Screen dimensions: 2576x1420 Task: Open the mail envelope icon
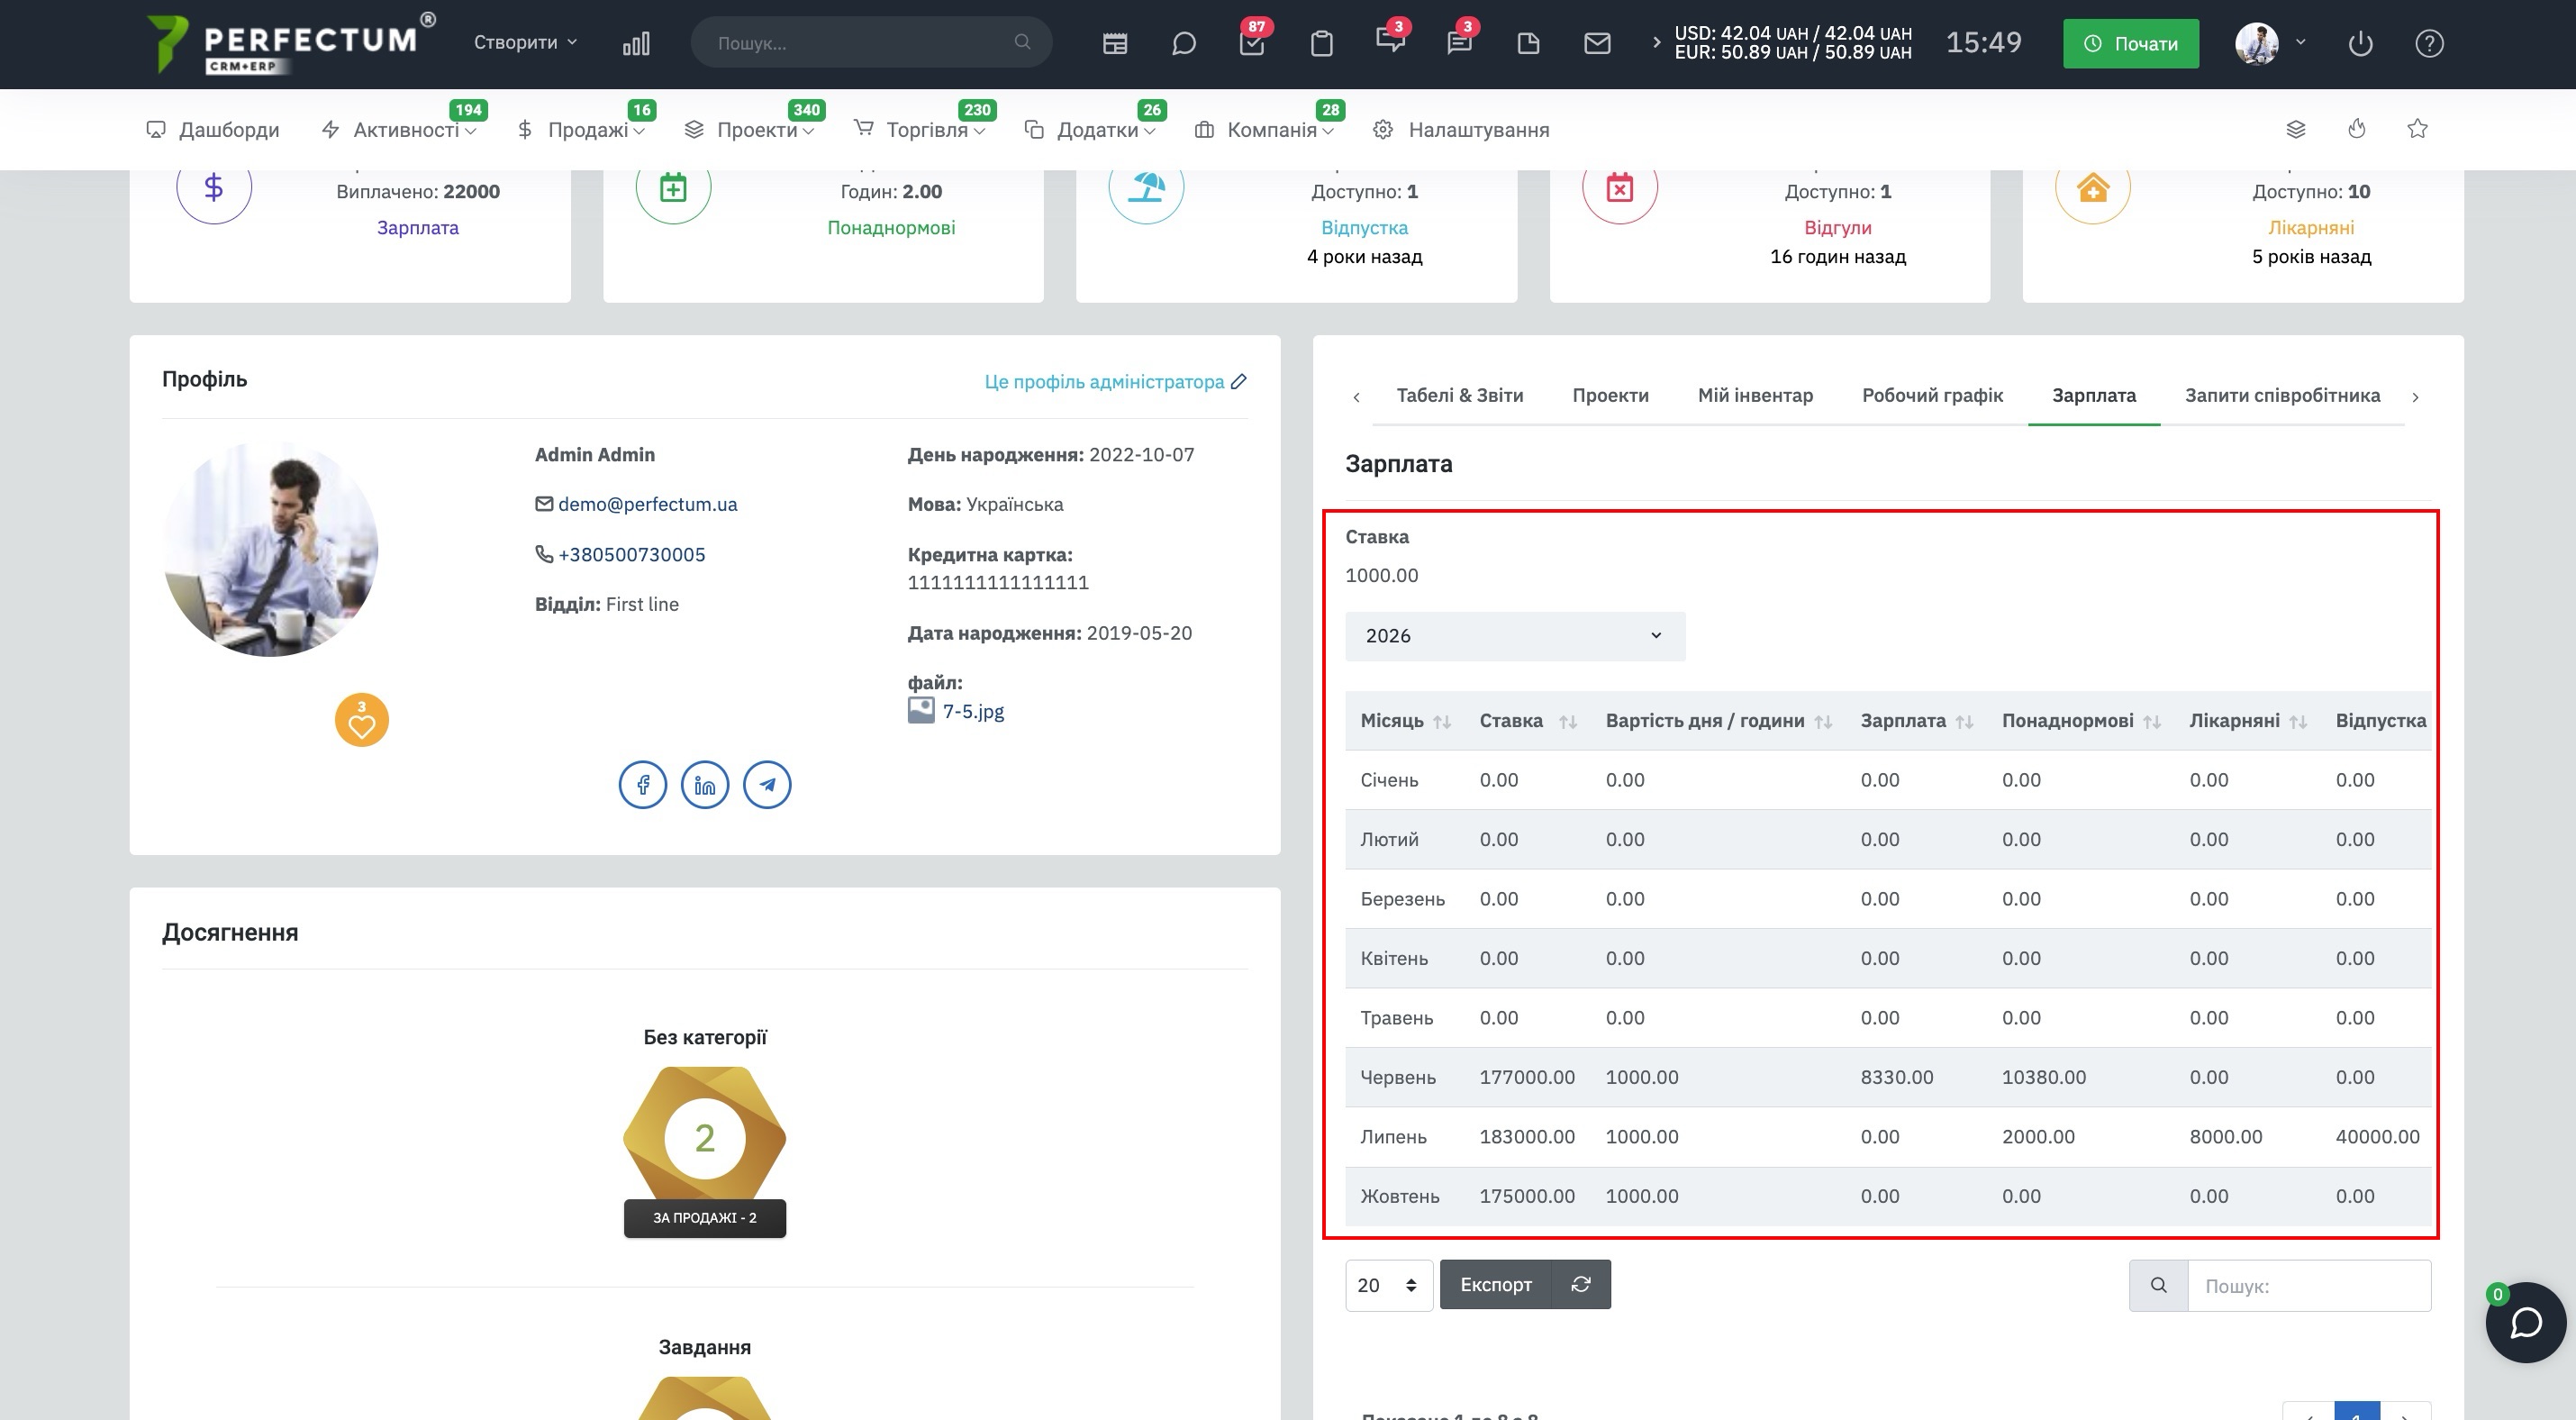1597,43
